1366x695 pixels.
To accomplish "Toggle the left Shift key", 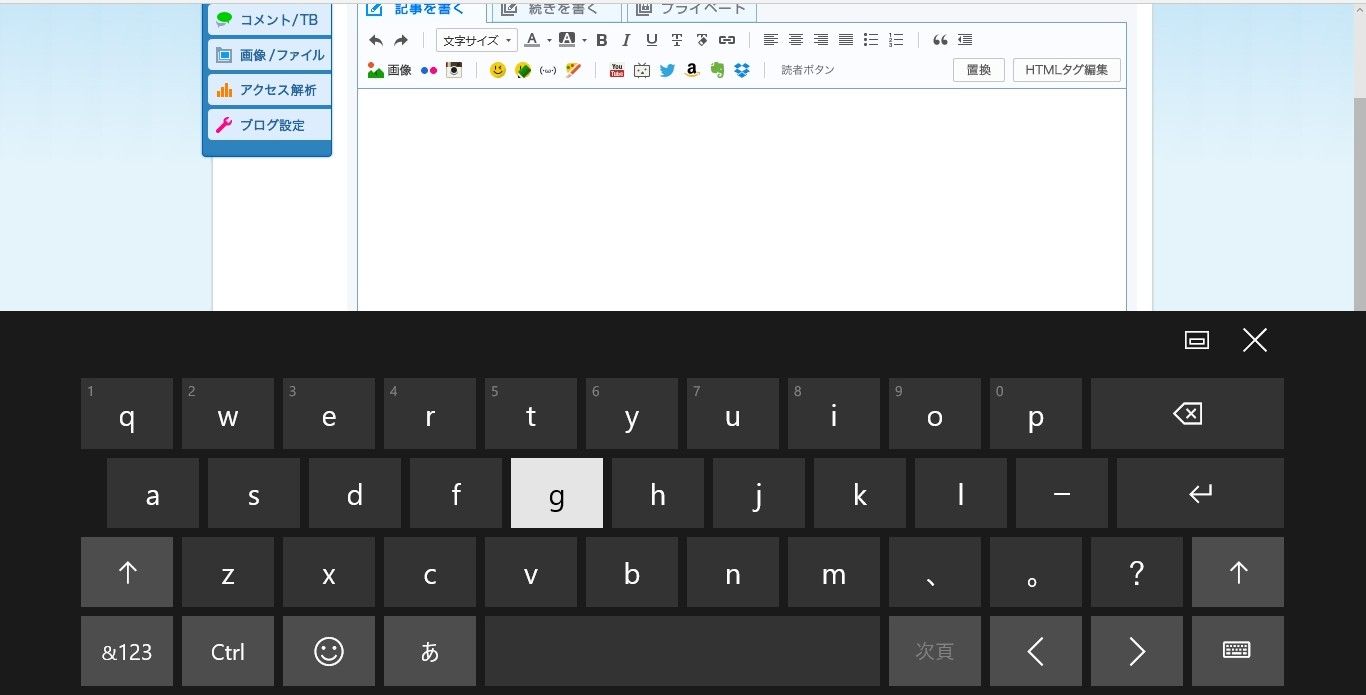I will click(x=127, y=572).
